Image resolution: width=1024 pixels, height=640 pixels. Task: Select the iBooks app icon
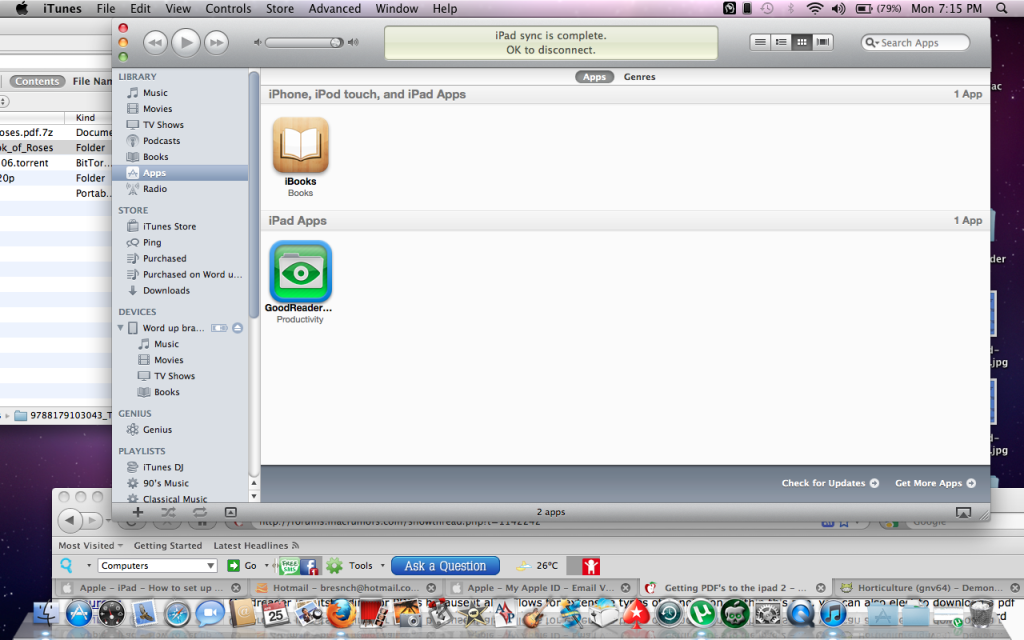(x=300, y=146)
